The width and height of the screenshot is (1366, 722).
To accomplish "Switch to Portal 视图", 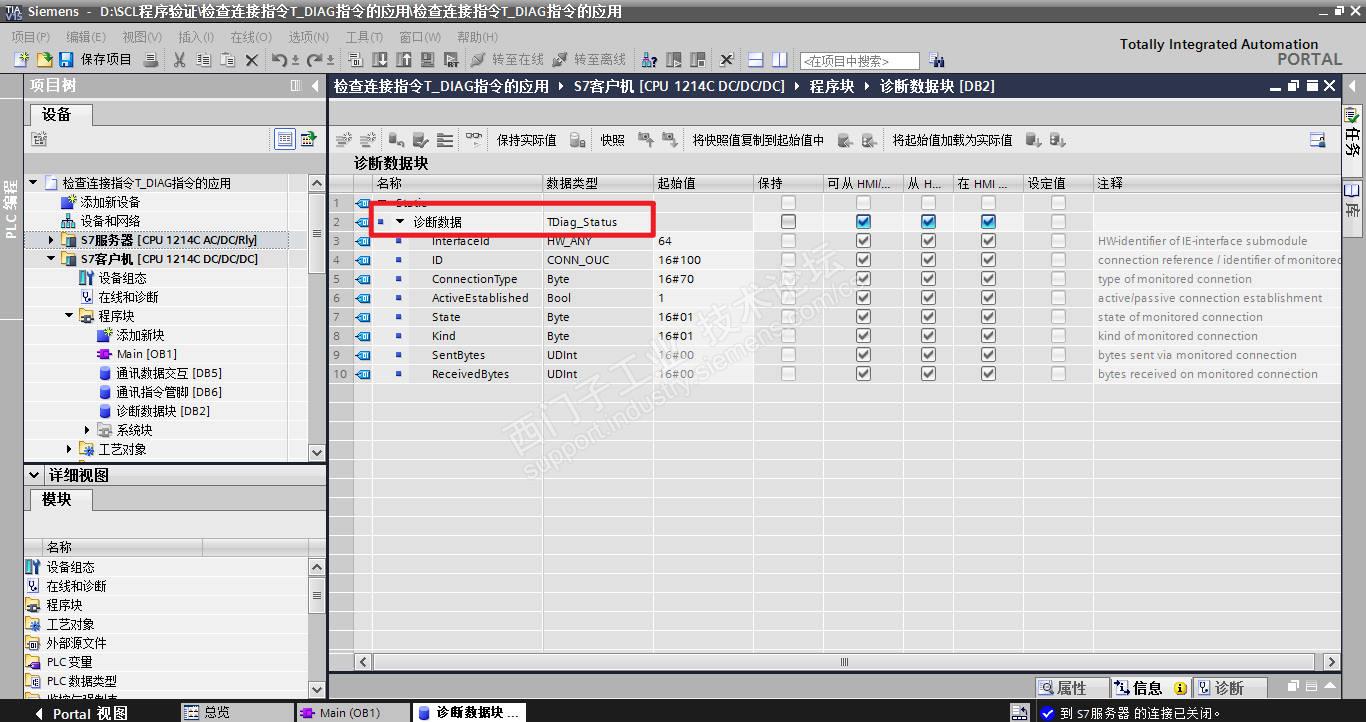I will [x=82, y=713].
